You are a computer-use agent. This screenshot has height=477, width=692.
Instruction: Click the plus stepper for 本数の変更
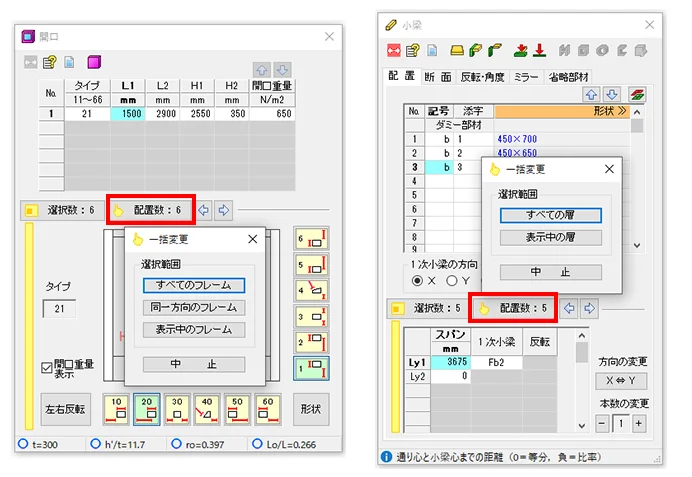pos(638,424)
